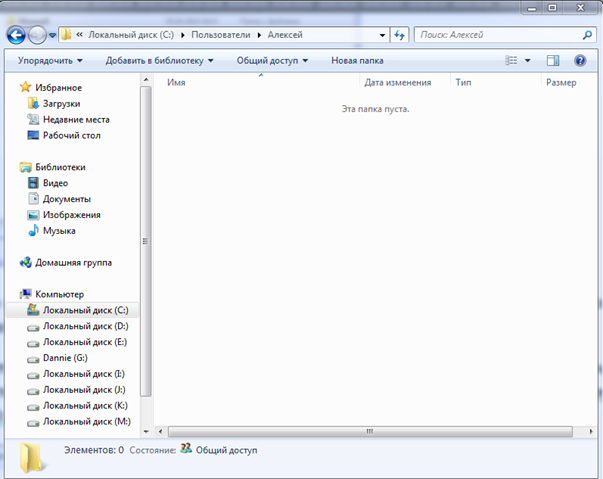Open the help question mark icon

click(x=580, y=60)
